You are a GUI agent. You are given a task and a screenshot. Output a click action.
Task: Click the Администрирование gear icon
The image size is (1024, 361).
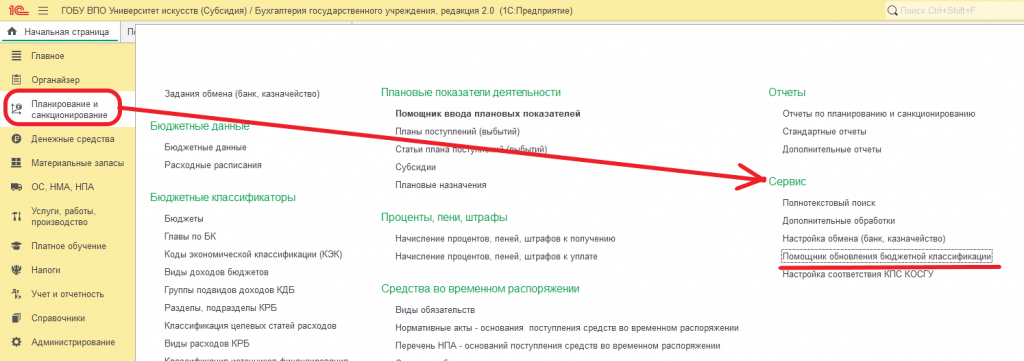(x=17, y=341)
